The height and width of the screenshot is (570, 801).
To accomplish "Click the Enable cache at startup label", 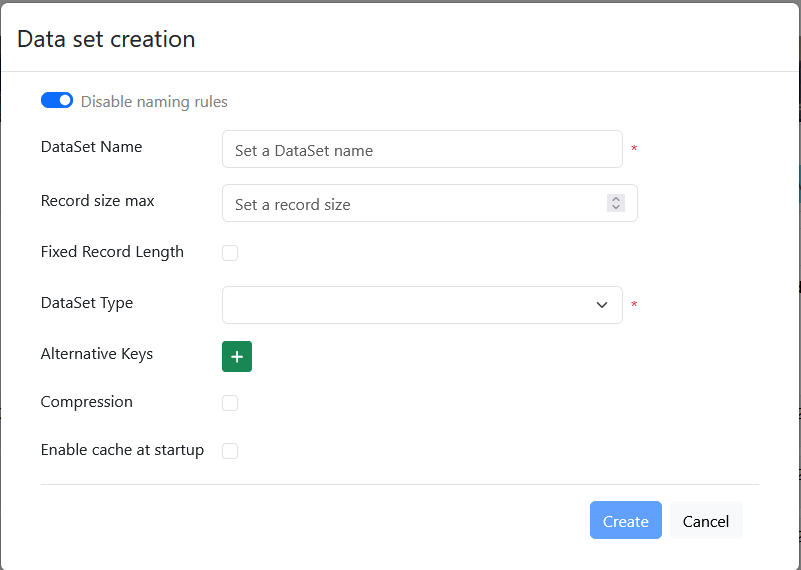I will click(122, 450).
